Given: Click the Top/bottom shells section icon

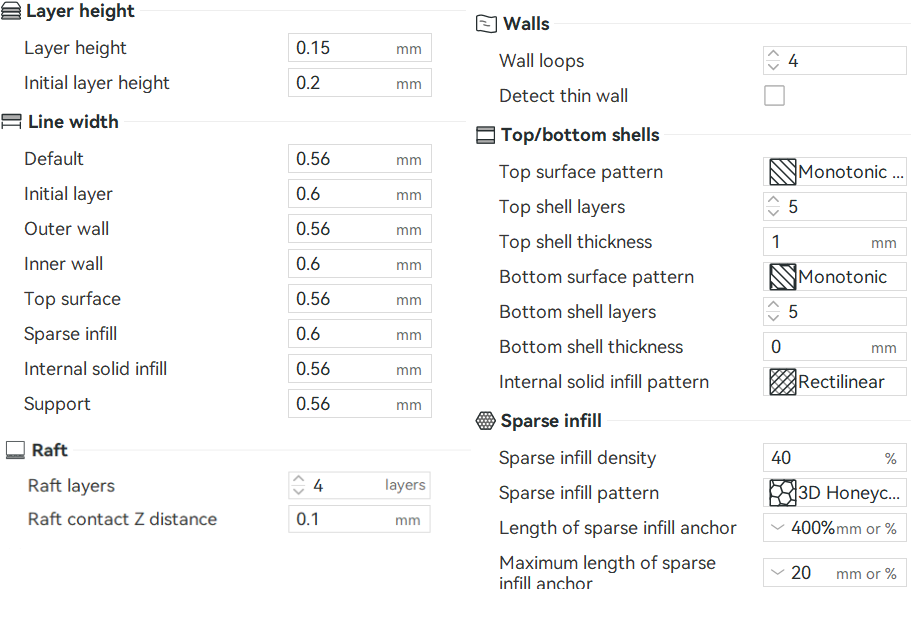Looking at the screenshot, I should pos(486,135).
